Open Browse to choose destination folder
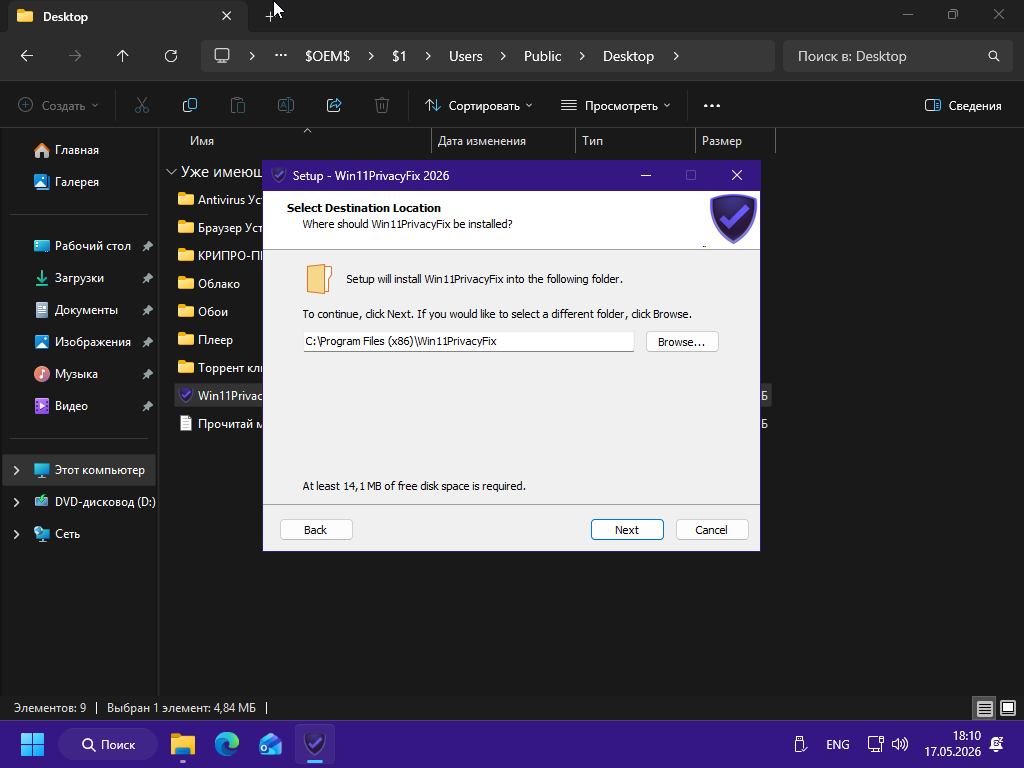The width and height of the screenshot is (1024, 768). (682, 342)
